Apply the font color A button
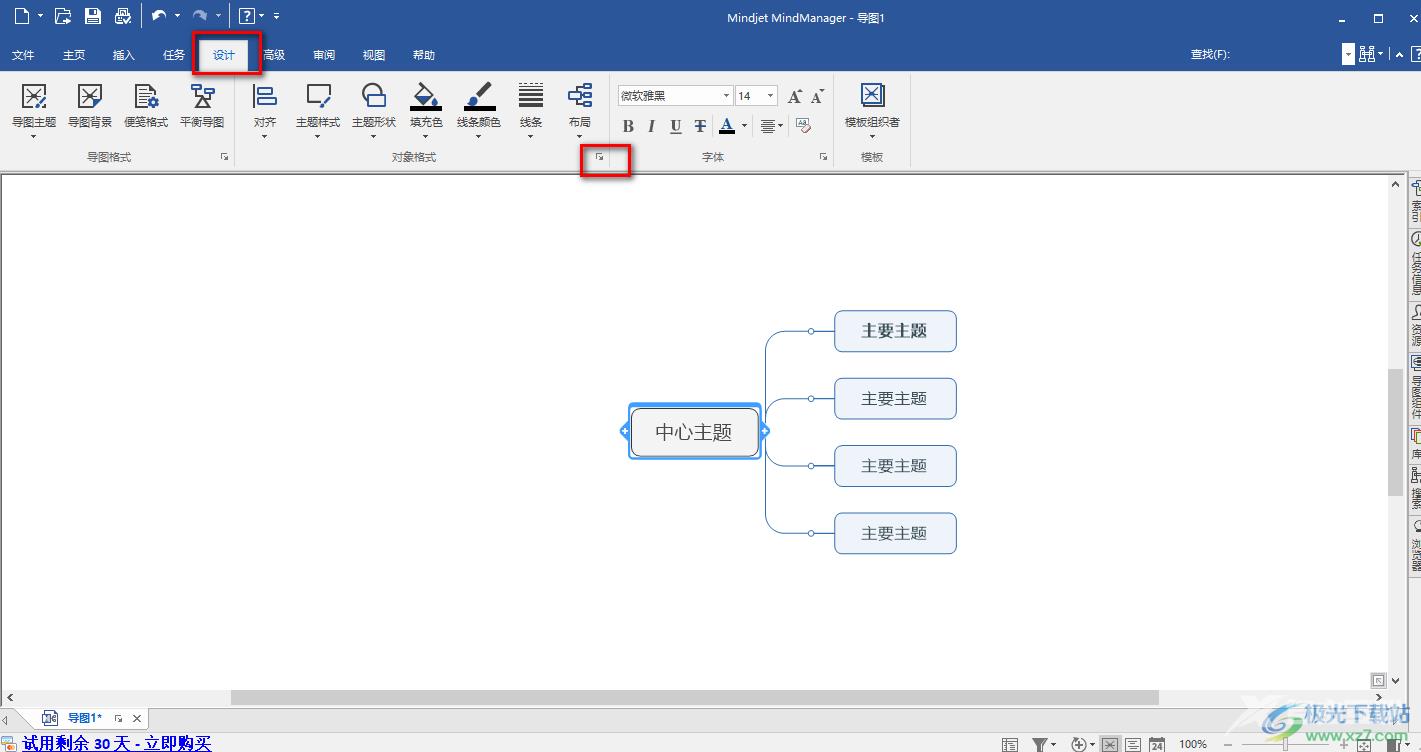The height and width of the screenshot is (752, 1421). coord(727,126)
